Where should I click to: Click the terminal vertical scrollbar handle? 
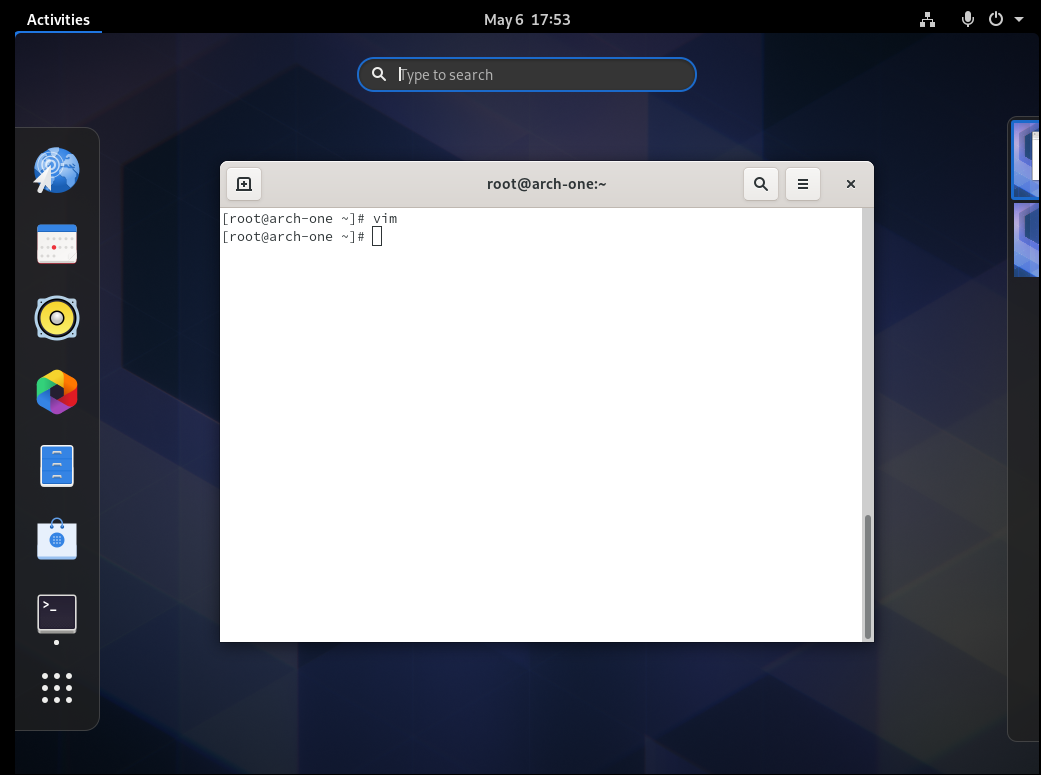coord(867,576)
